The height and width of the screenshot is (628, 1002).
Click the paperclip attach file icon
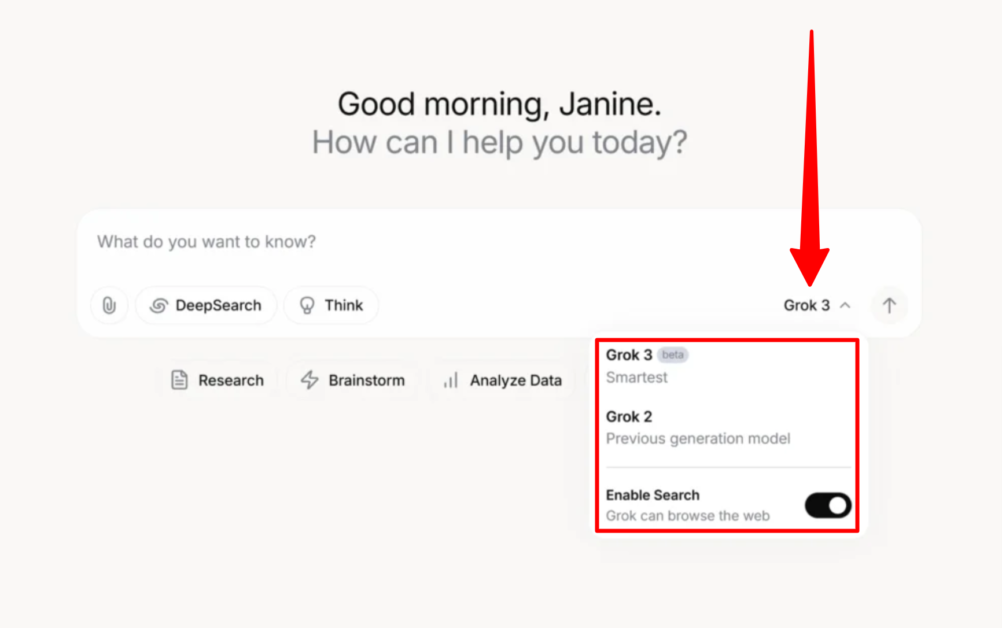coord(109,305)
